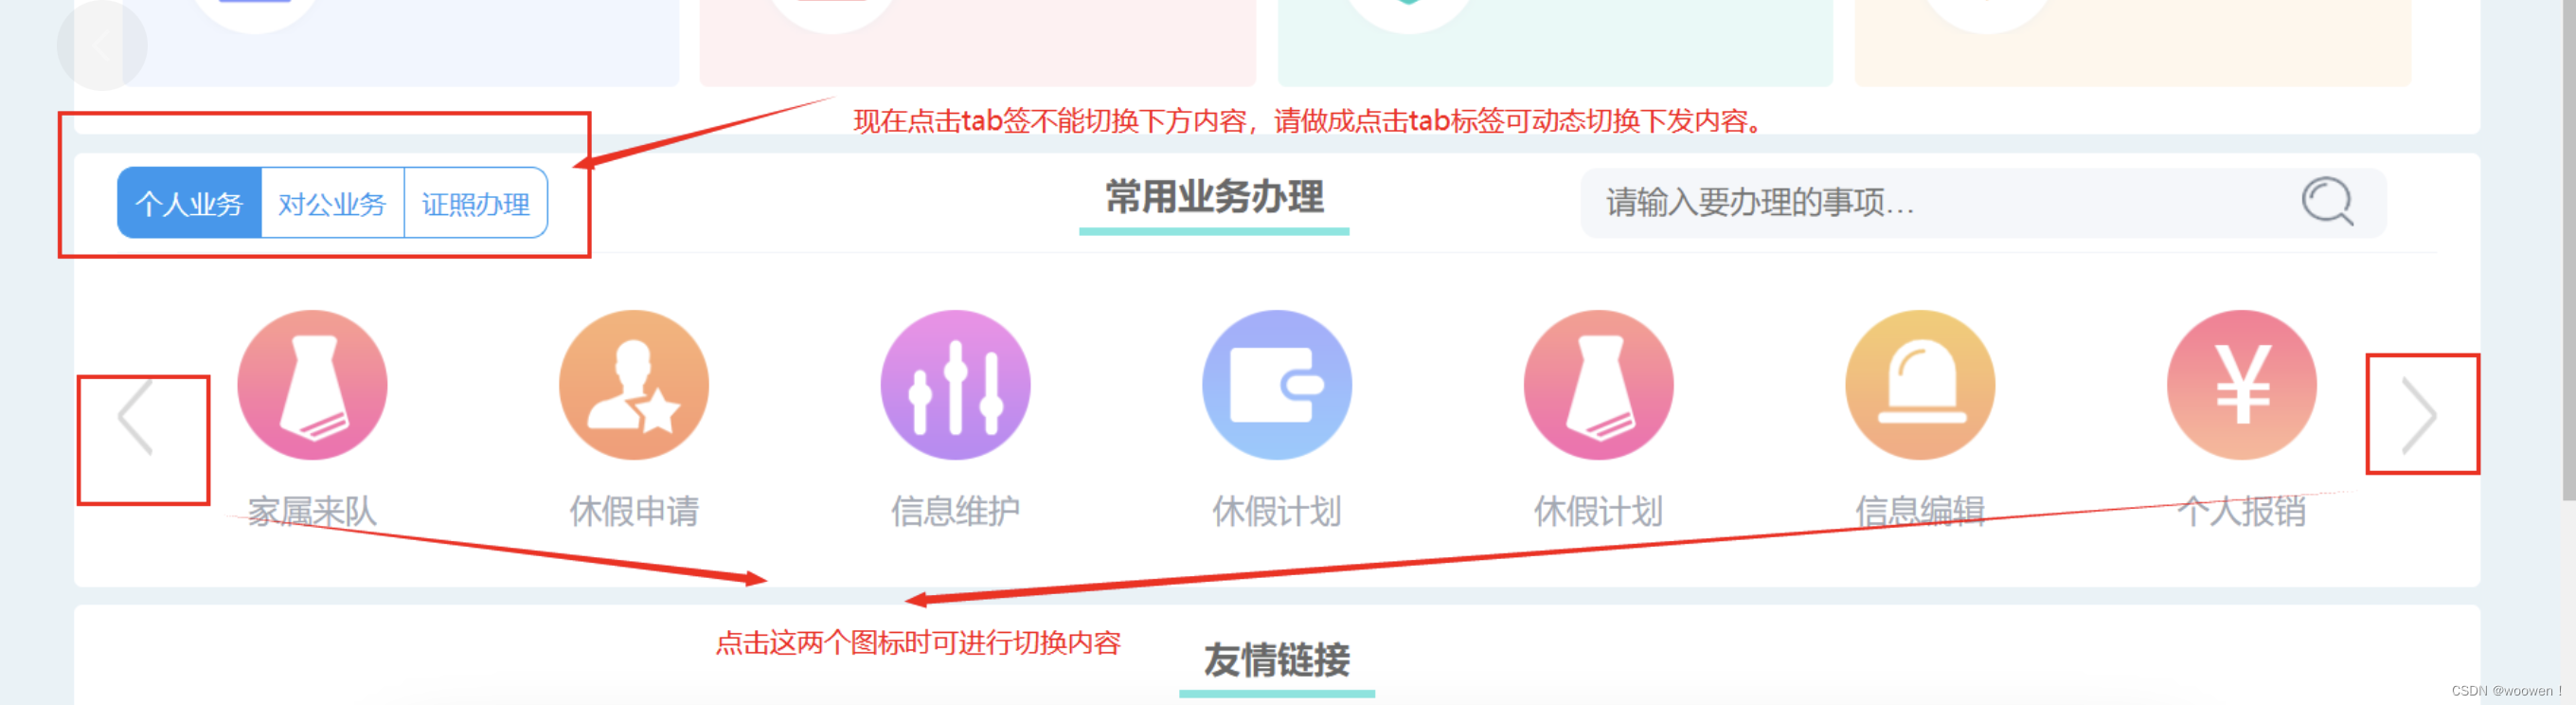Click the 个人报销 text label

pos(2242,511)
